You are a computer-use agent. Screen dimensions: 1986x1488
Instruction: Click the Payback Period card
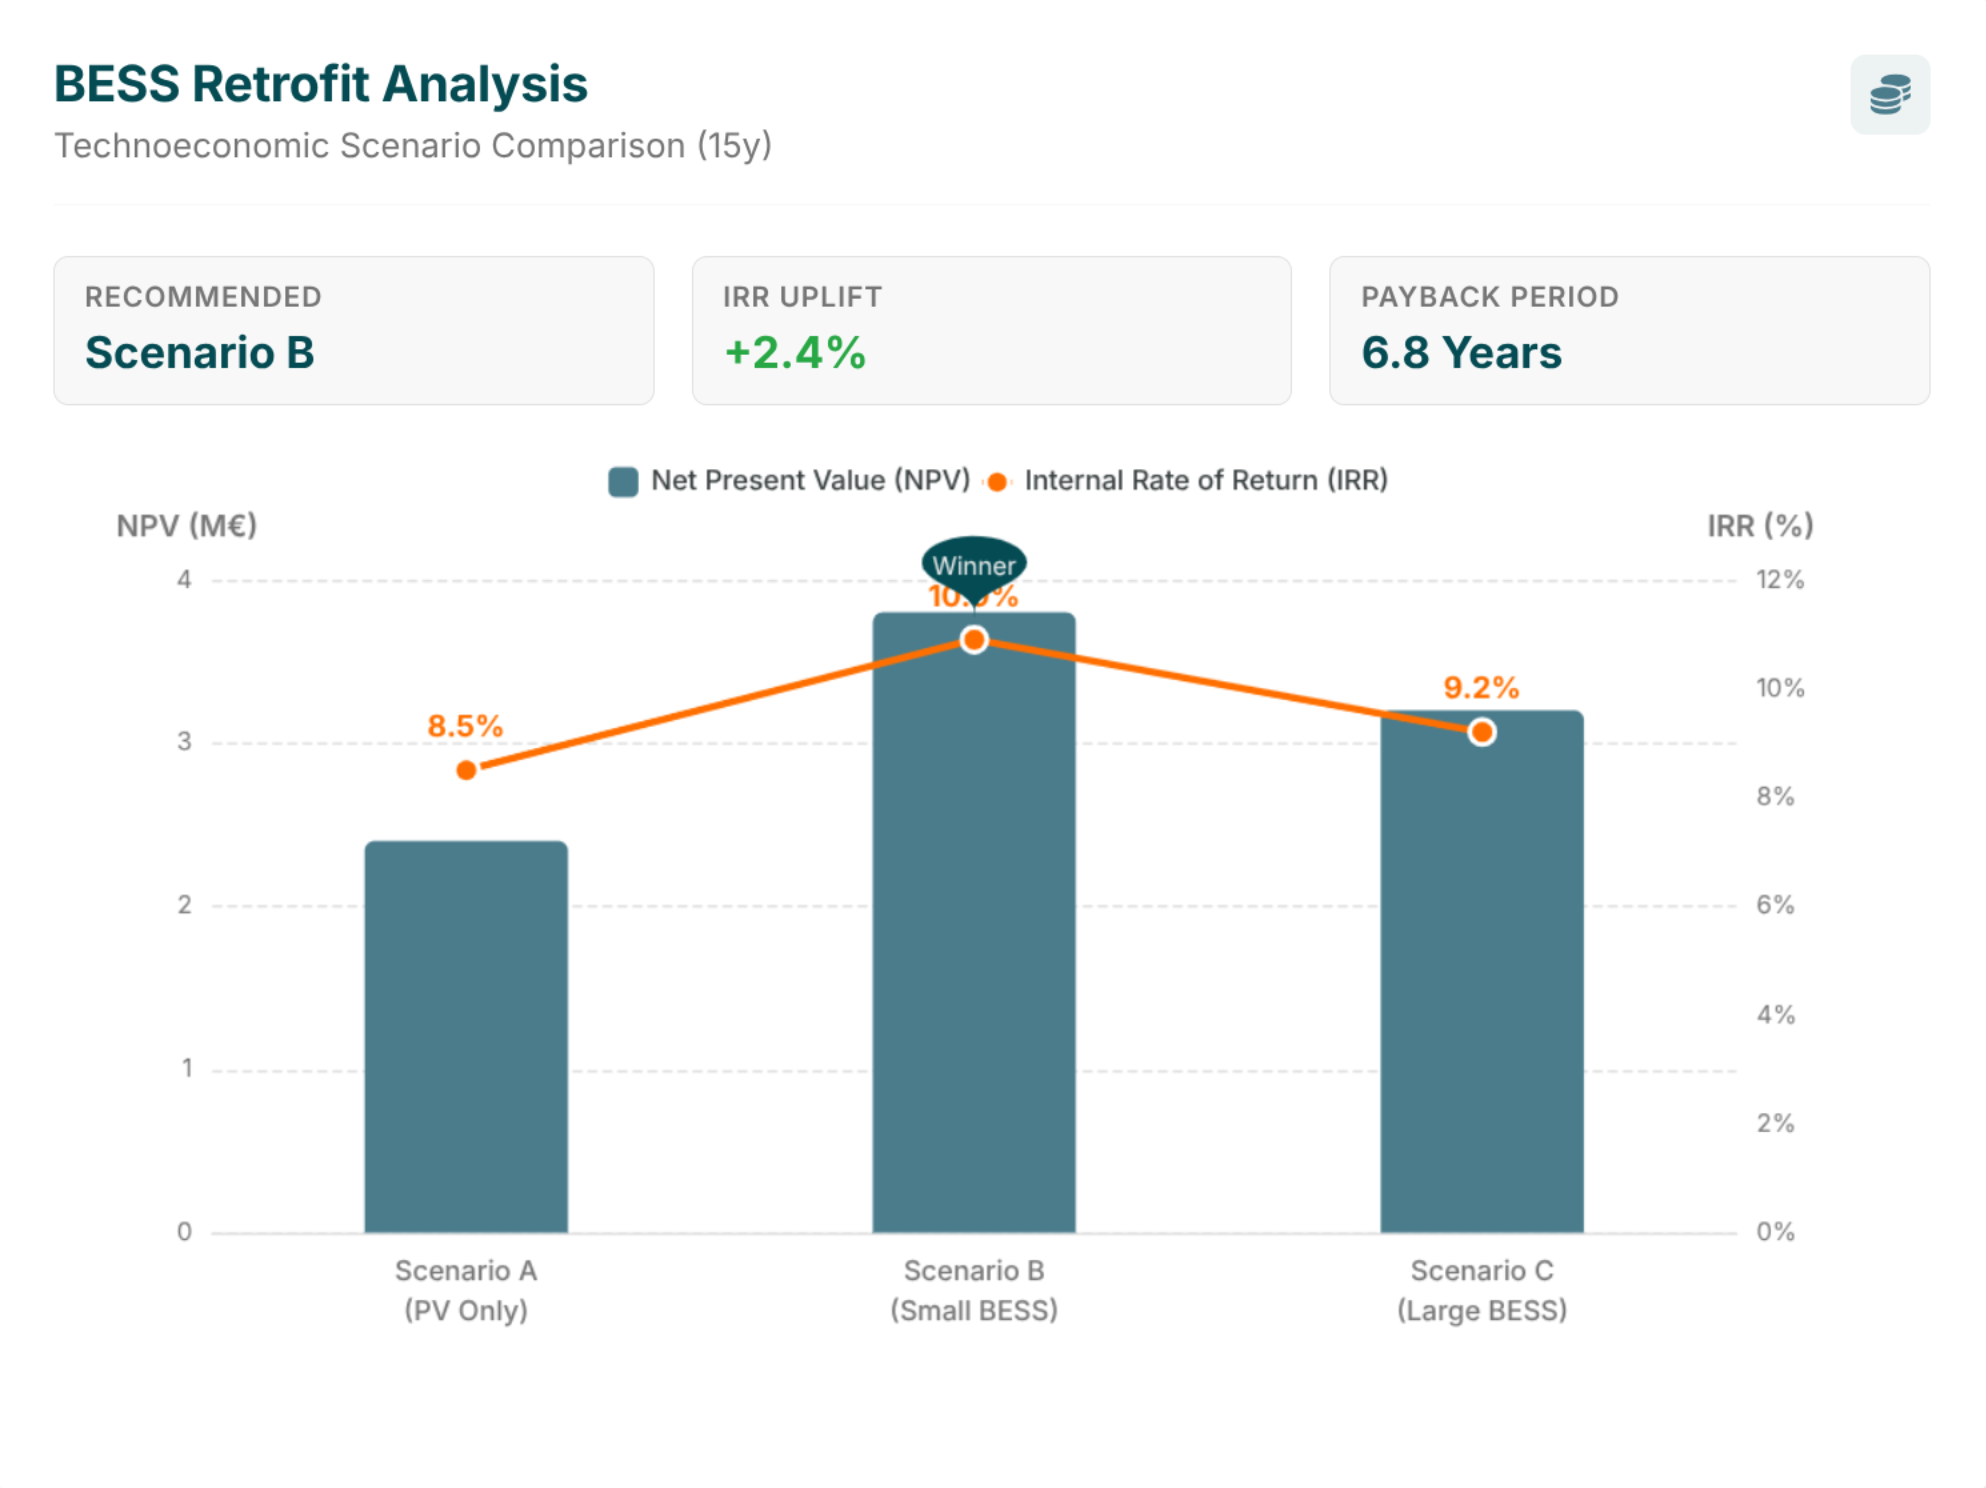click(x=1628, y=330)
